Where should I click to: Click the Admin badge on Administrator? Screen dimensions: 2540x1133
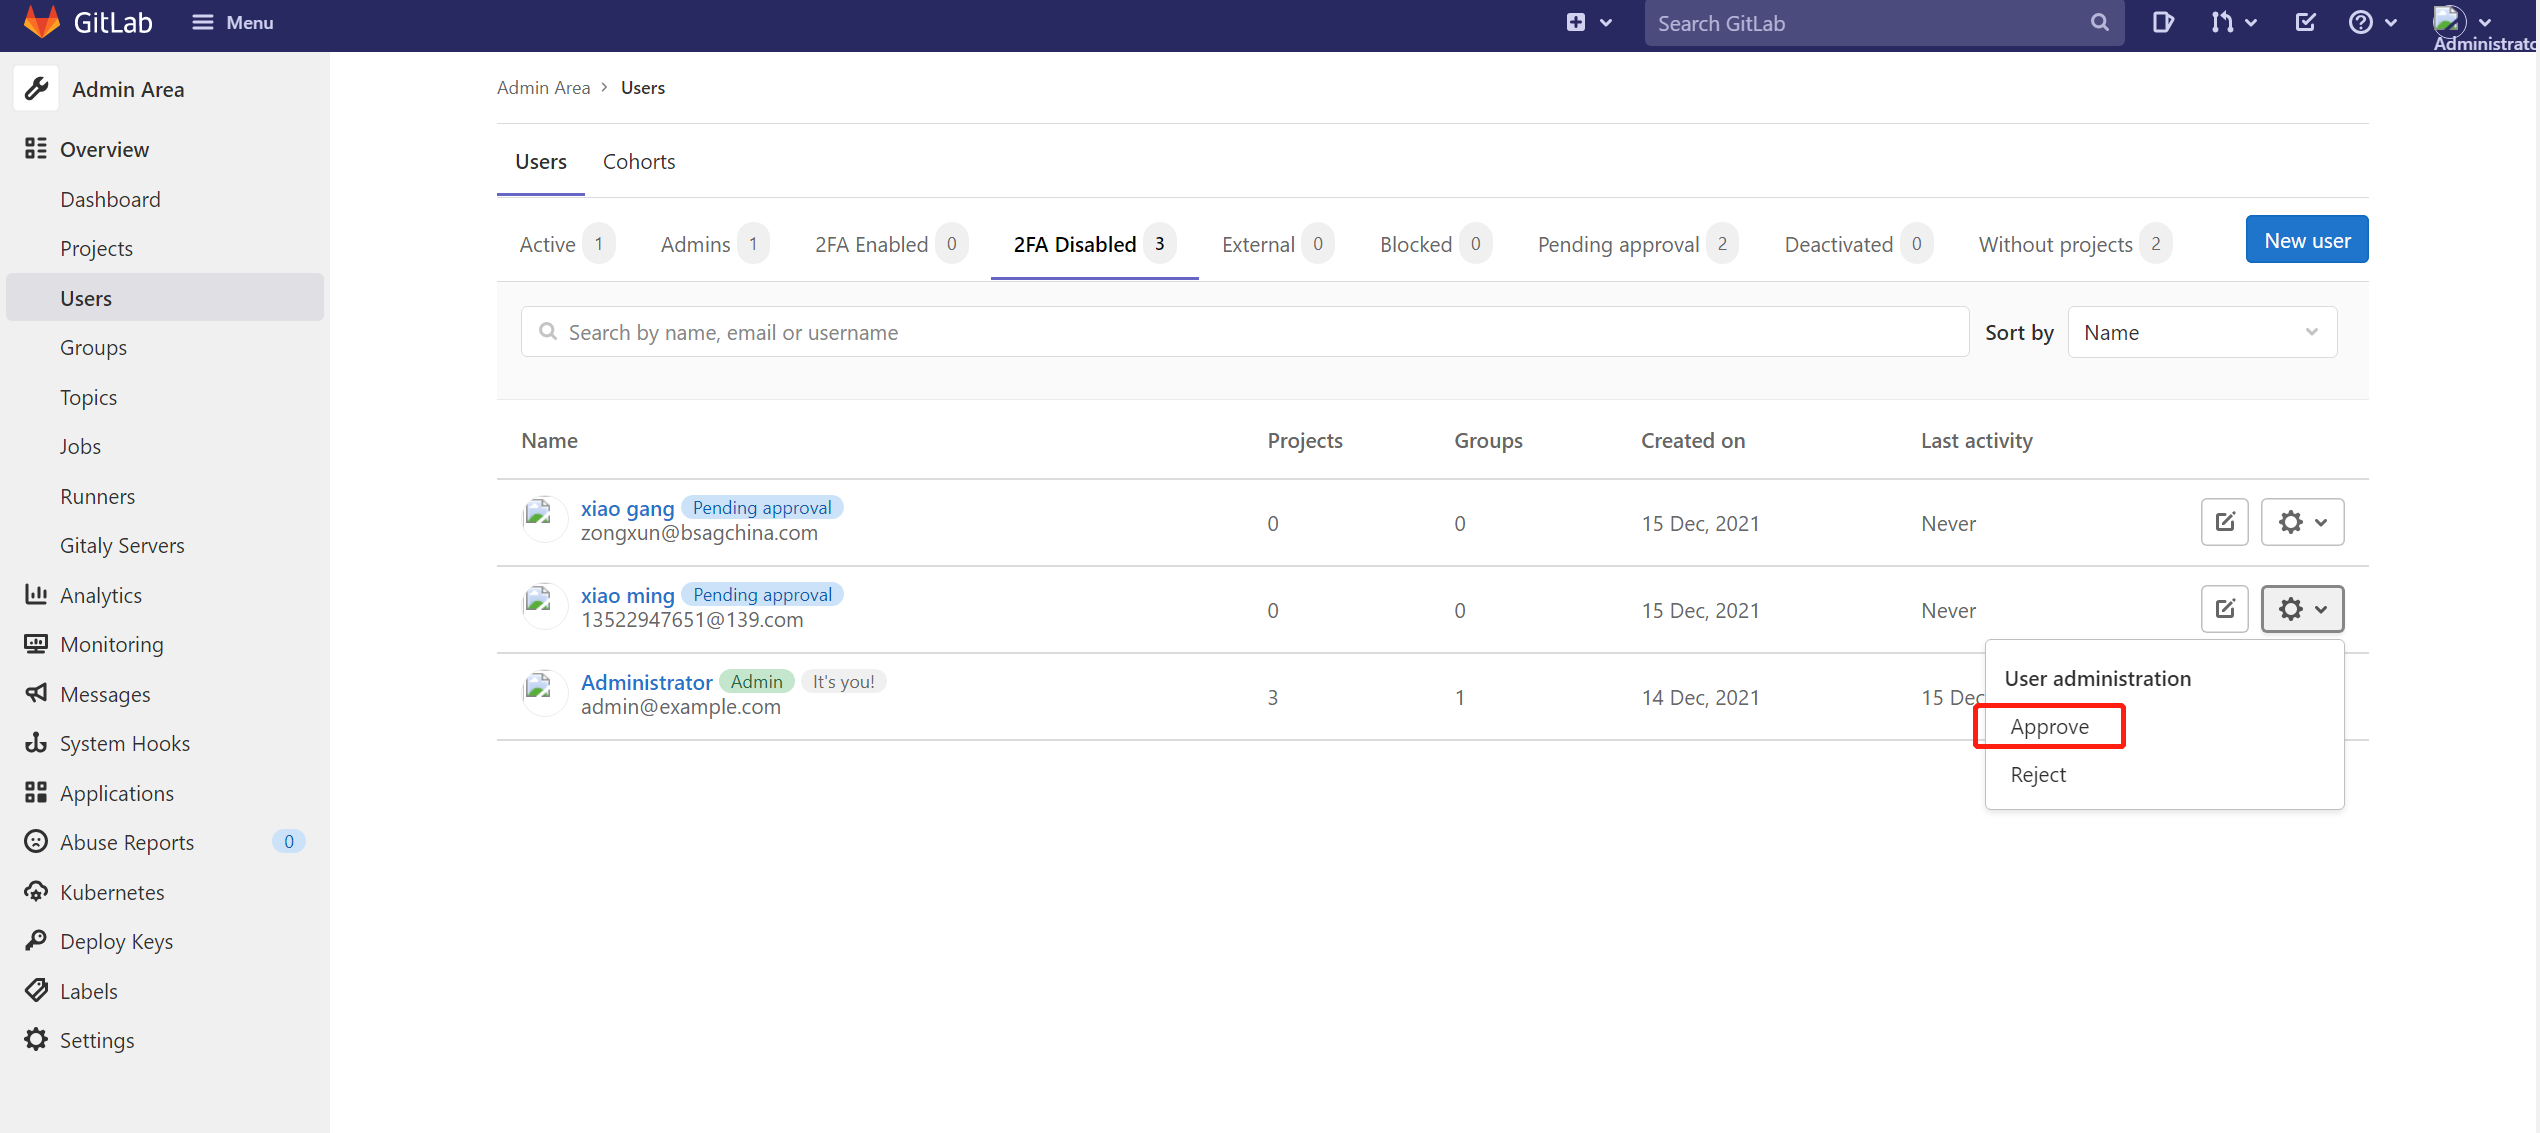coord(756,682)
